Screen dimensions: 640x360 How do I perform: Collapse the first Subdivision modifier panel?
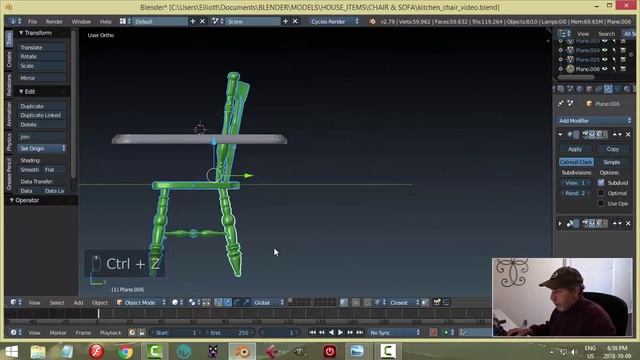560,134
